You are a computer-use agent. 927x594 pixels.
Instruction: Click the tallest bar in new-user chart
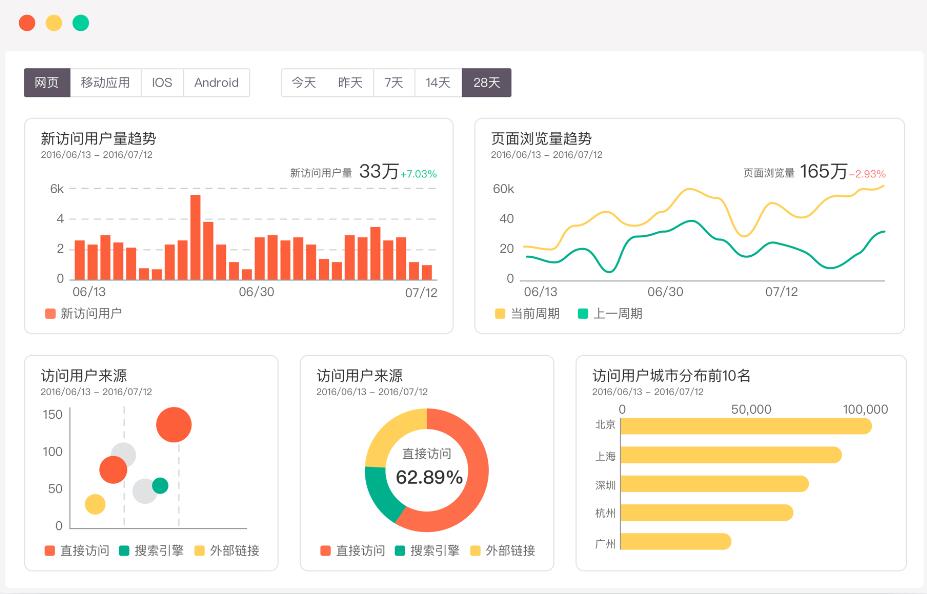pyautogui.click(x=195, y=236)
